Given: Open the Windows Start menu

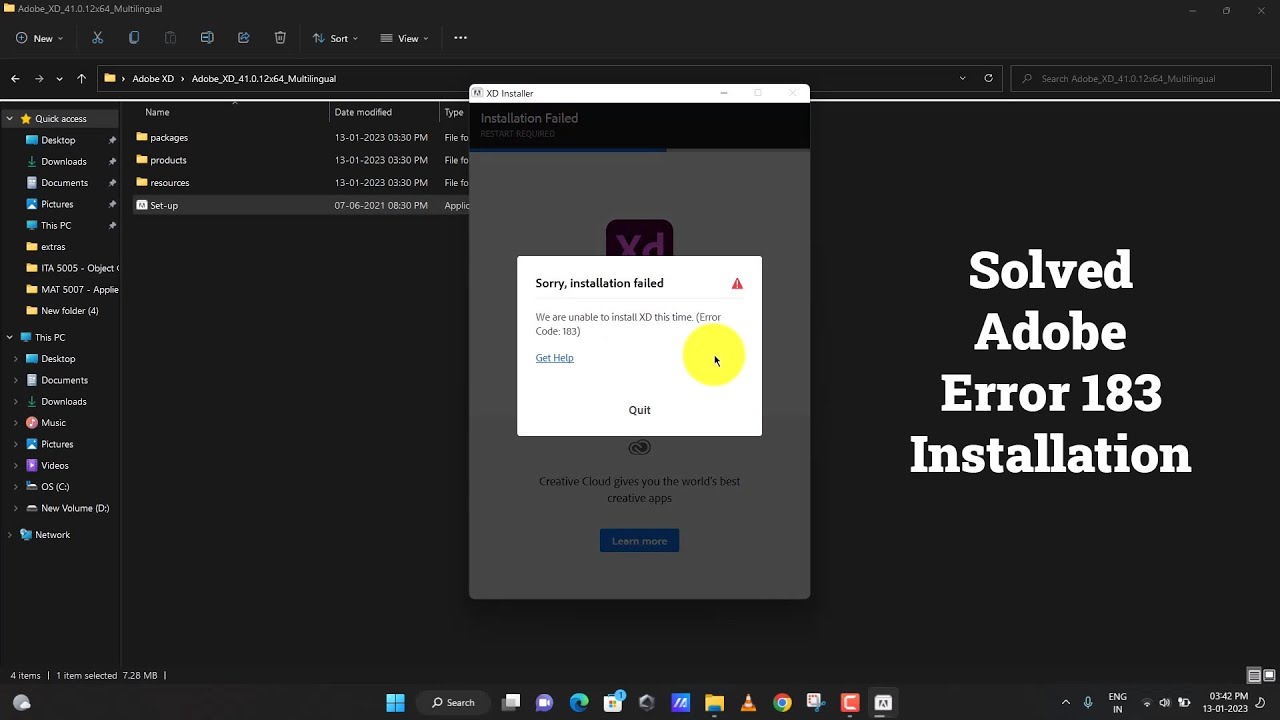Looking at the screenshot, I should point(395,703).
